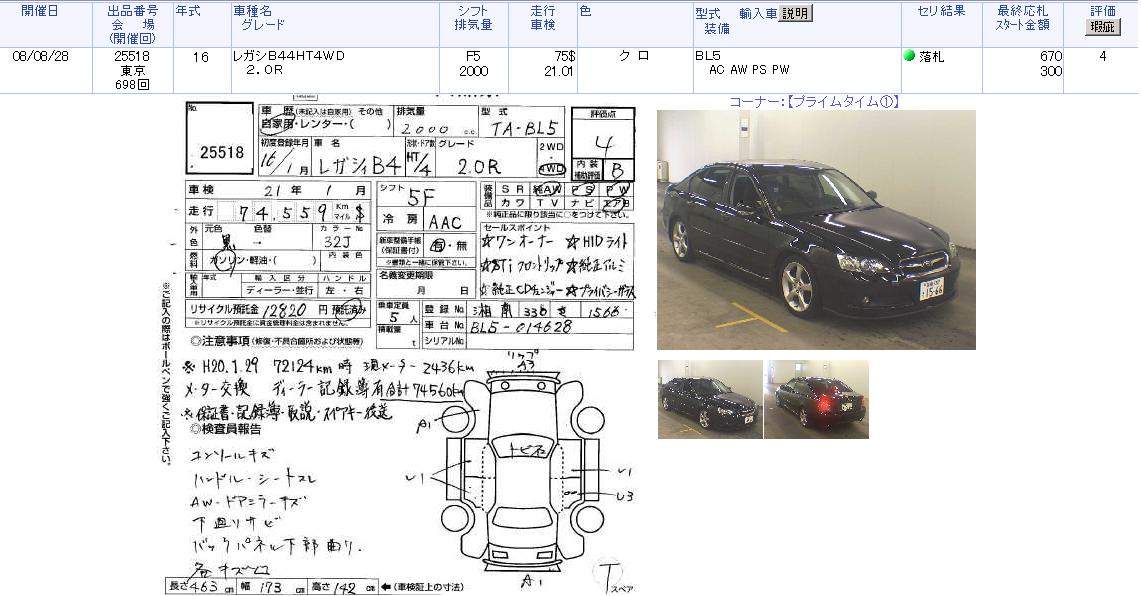Image resolution: width=1141 pixels, height=596 pixels.
Task: Open the side view thumbnail photo
Action: click(x=710, y=400)
